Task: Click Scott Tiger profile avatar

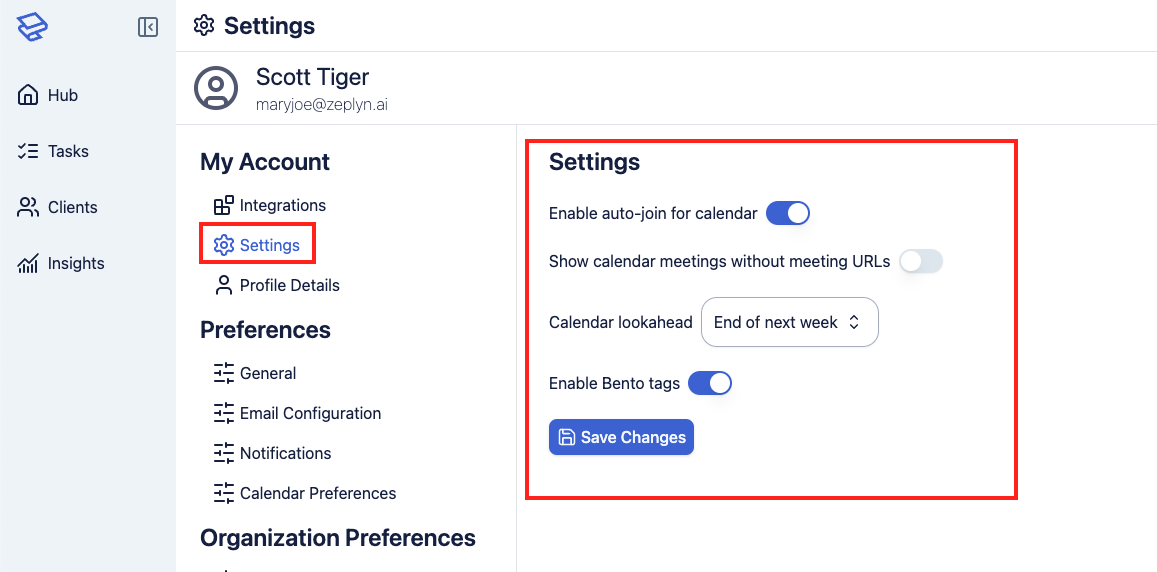Action: point(216,88)
